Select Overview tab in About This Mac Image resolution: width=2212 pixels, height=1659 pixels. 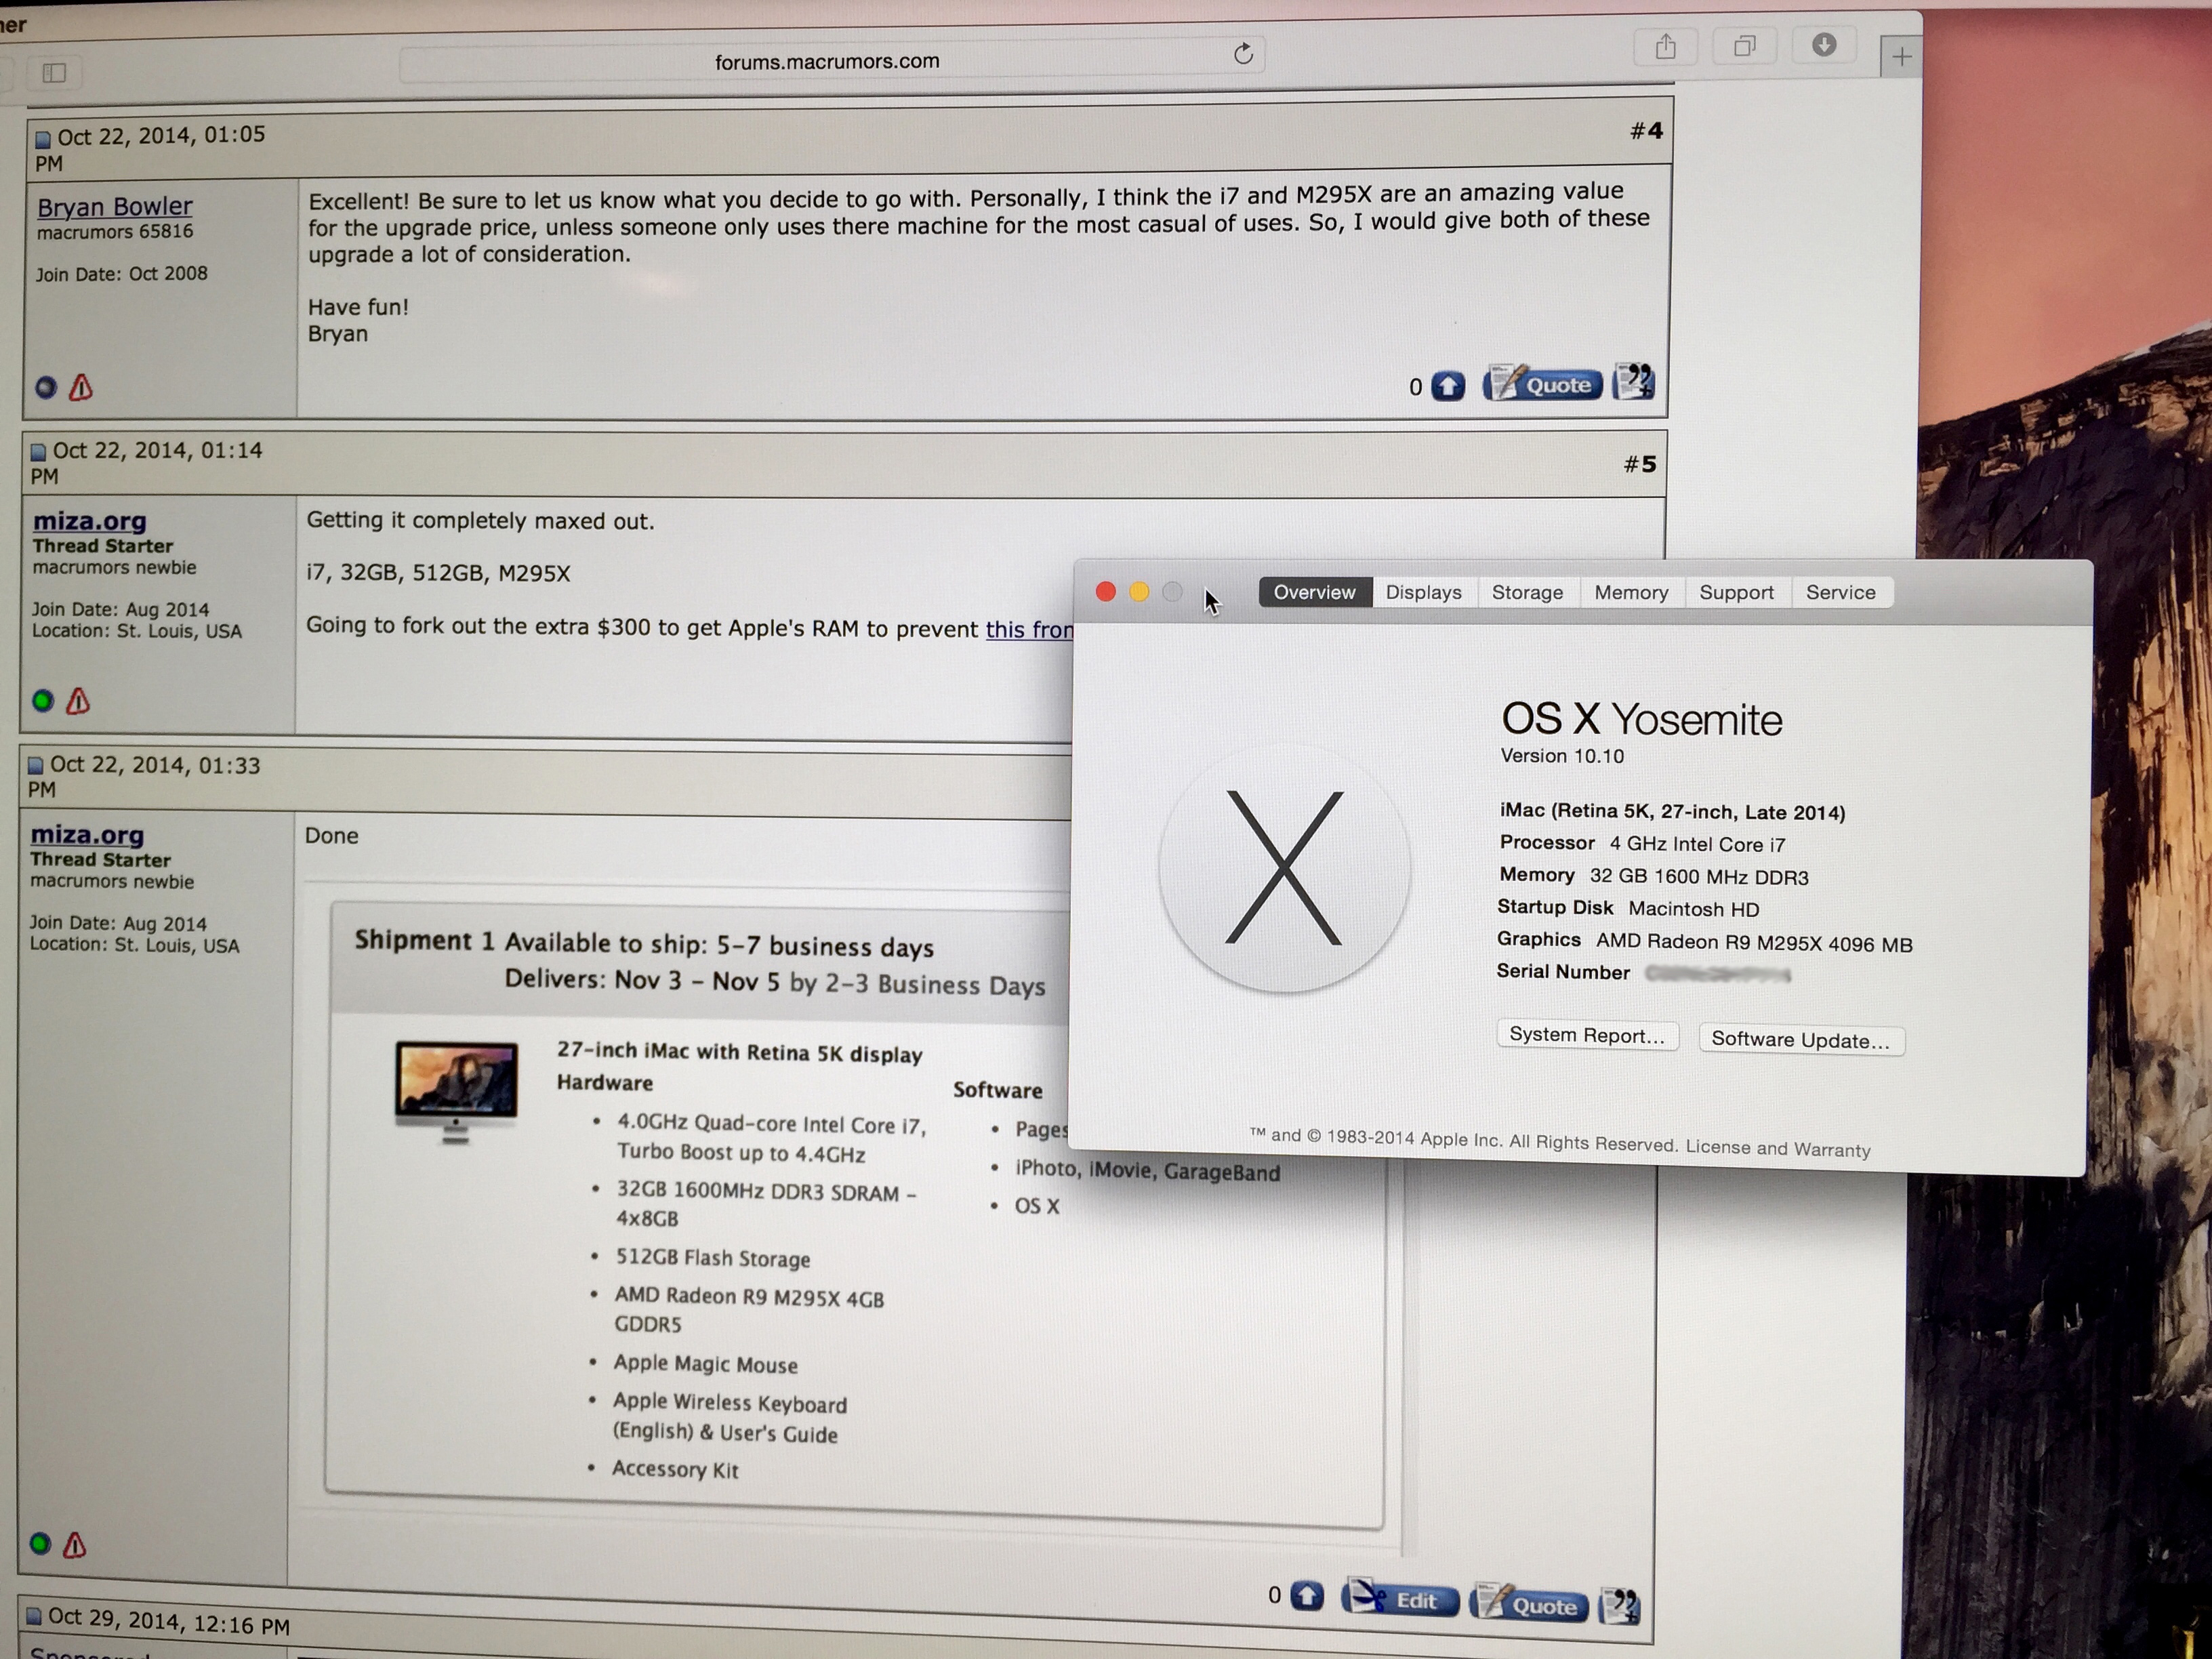[x=1315, y=592]
